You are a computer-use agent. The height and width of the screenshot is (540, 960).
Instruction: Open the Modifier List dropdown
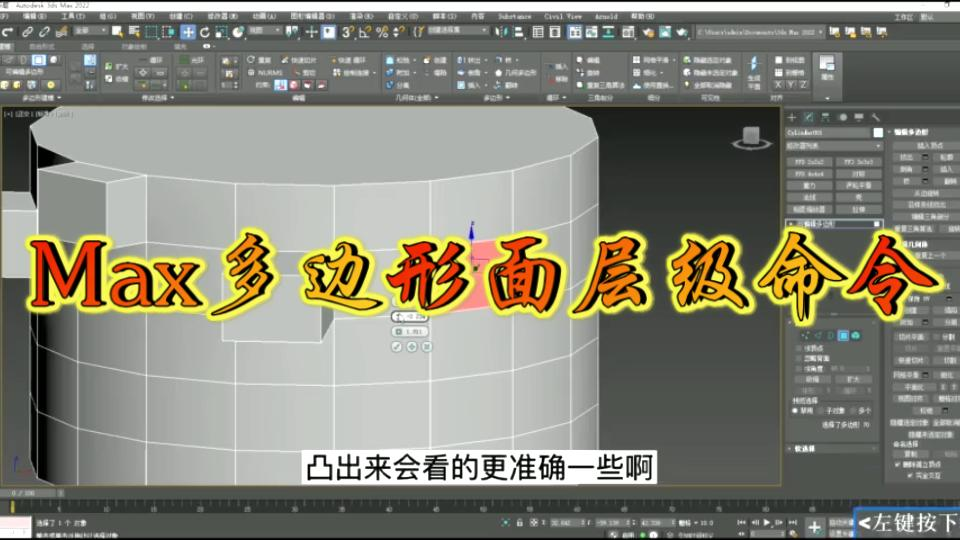click(834, 146)
